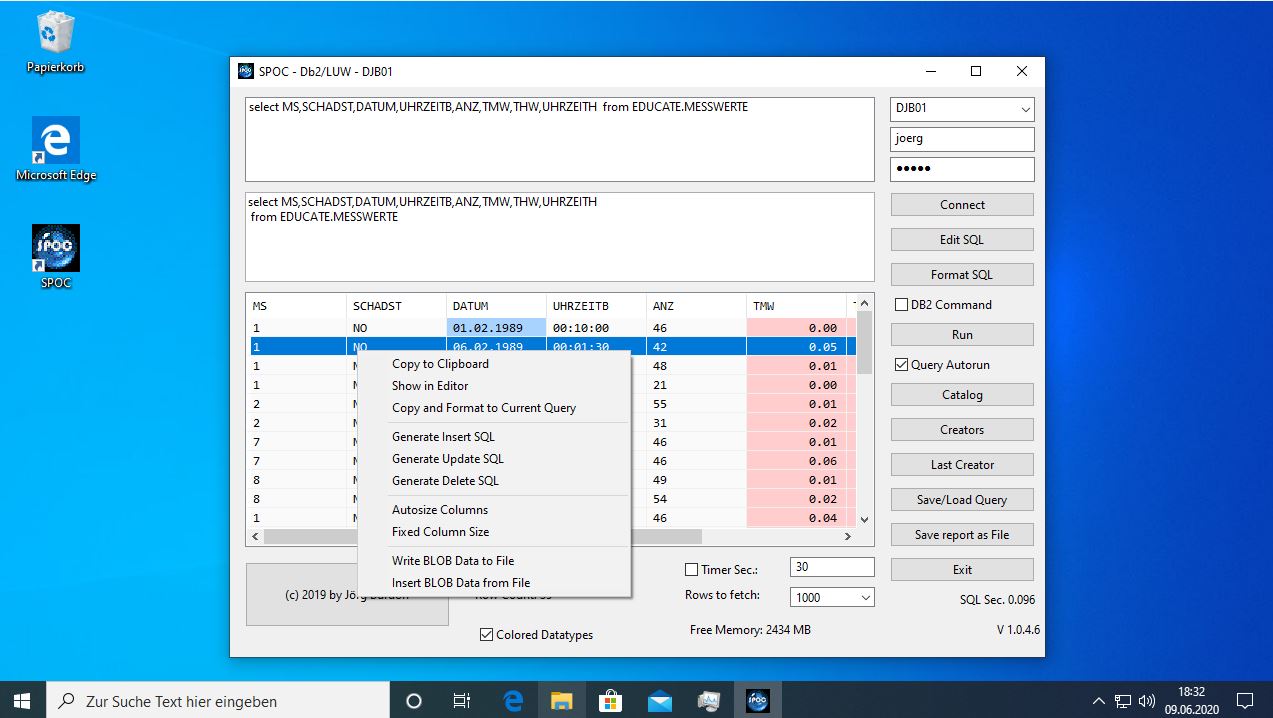The image size is (1273, 718).
Task: Click the SPOC icon in the taskbar
Action: [x=757, y=700]
